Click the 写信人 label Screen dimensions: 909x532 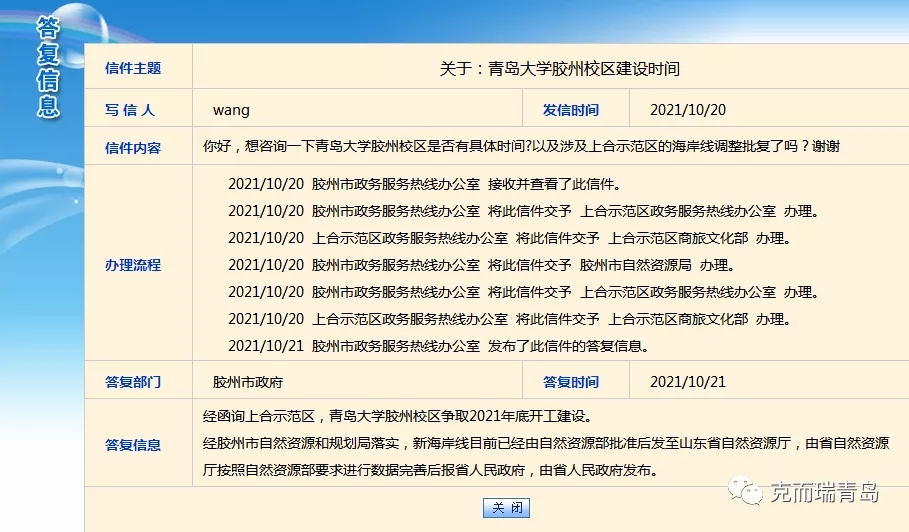tap(130, 110)
